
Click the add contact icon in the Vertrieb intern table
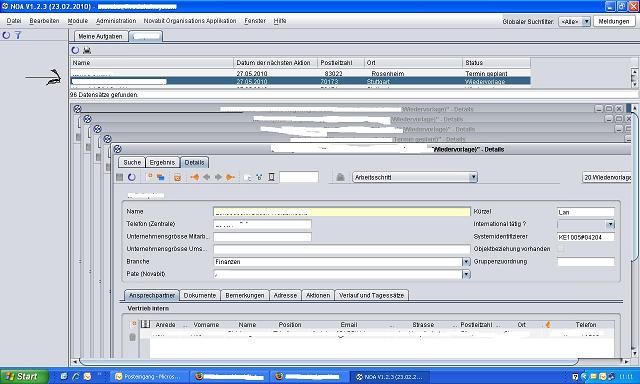point(133,324)
